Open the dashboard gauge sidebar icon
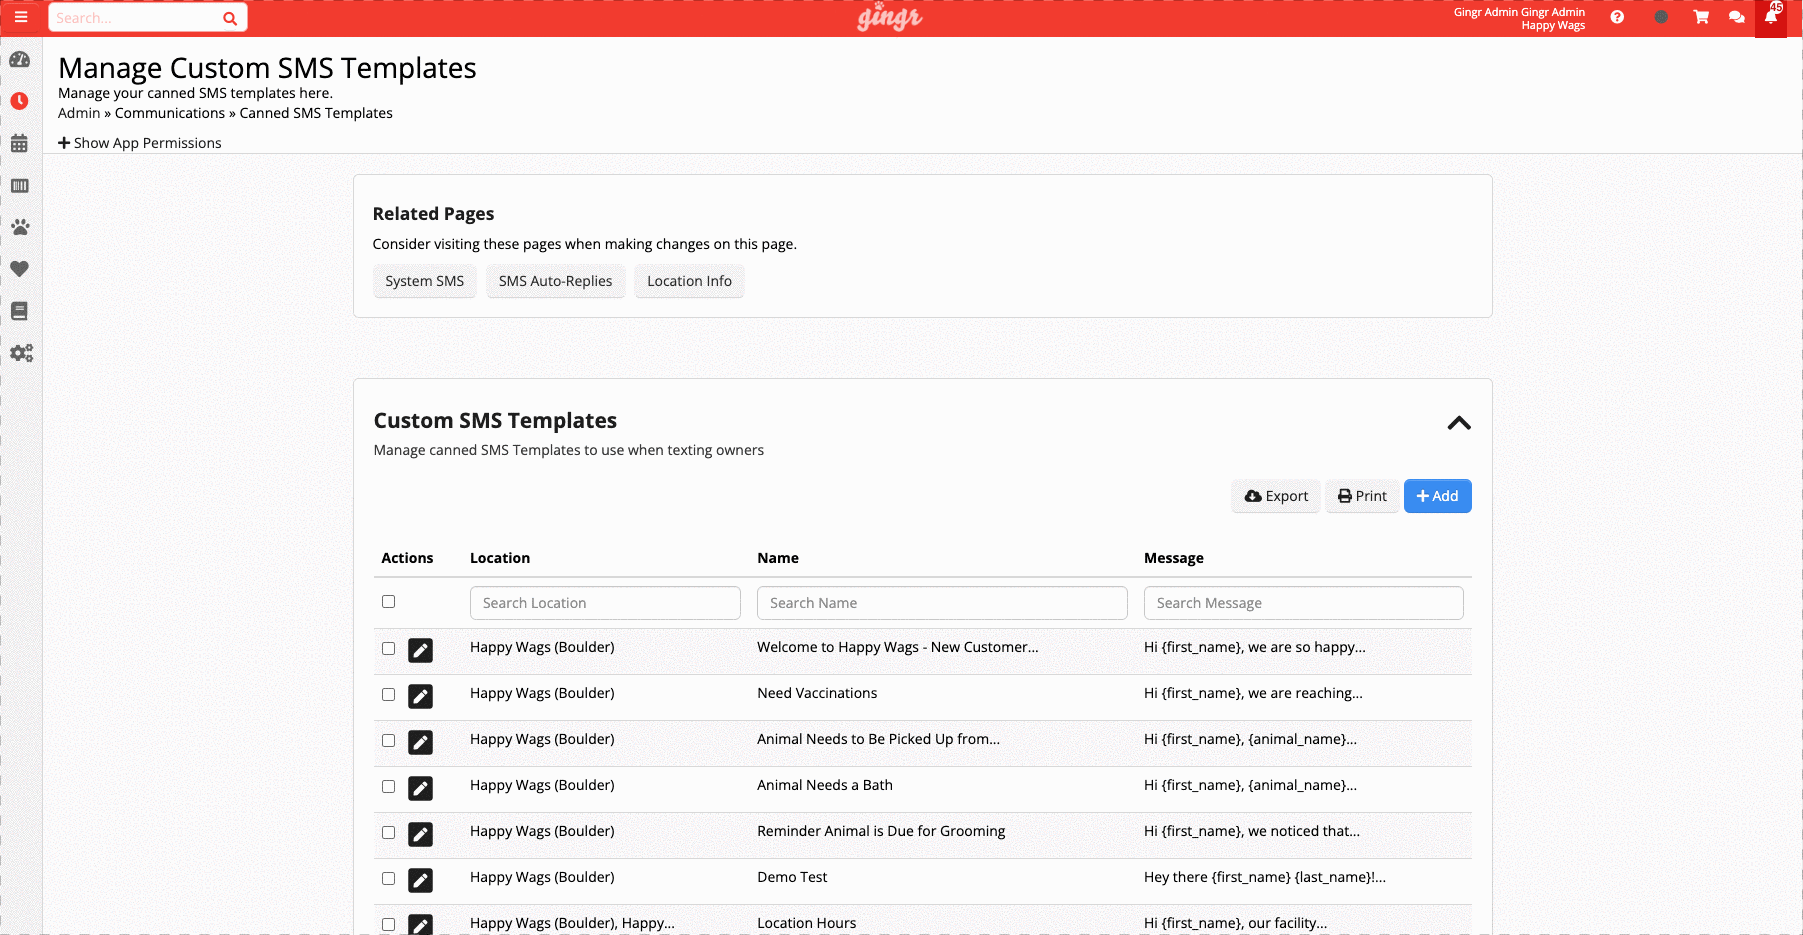 (20, 60)
